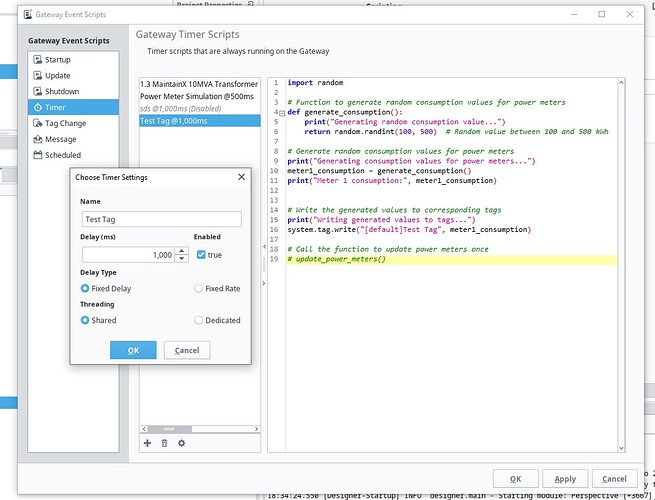The height and width of the screenshot is (500, 655).
Task: Decrease Delay value with down arrow
Action: pyautogui.click(x=182, y=259)
